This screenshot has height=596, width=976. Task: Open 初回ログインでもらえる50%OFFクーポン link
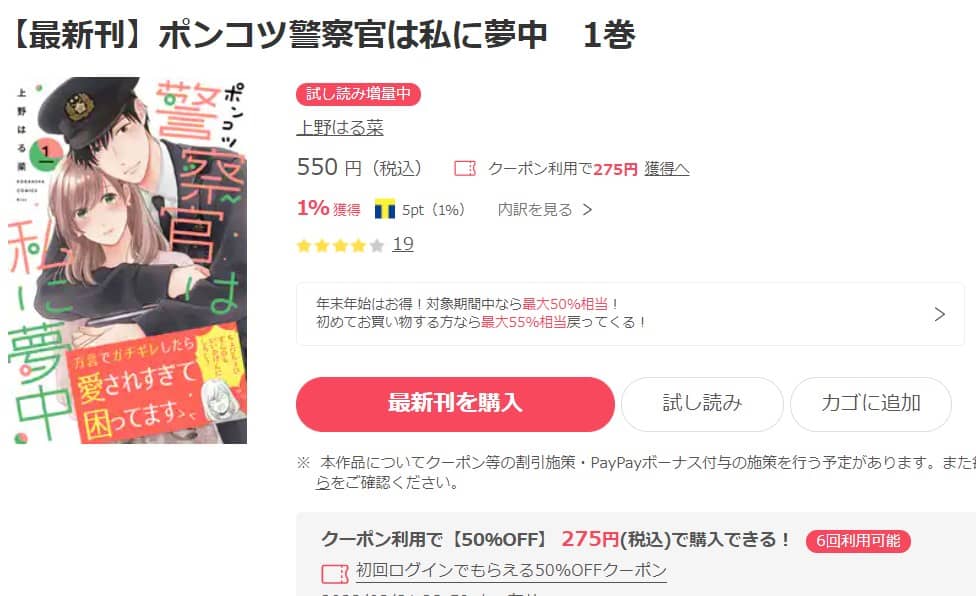(x=511, y=570)
